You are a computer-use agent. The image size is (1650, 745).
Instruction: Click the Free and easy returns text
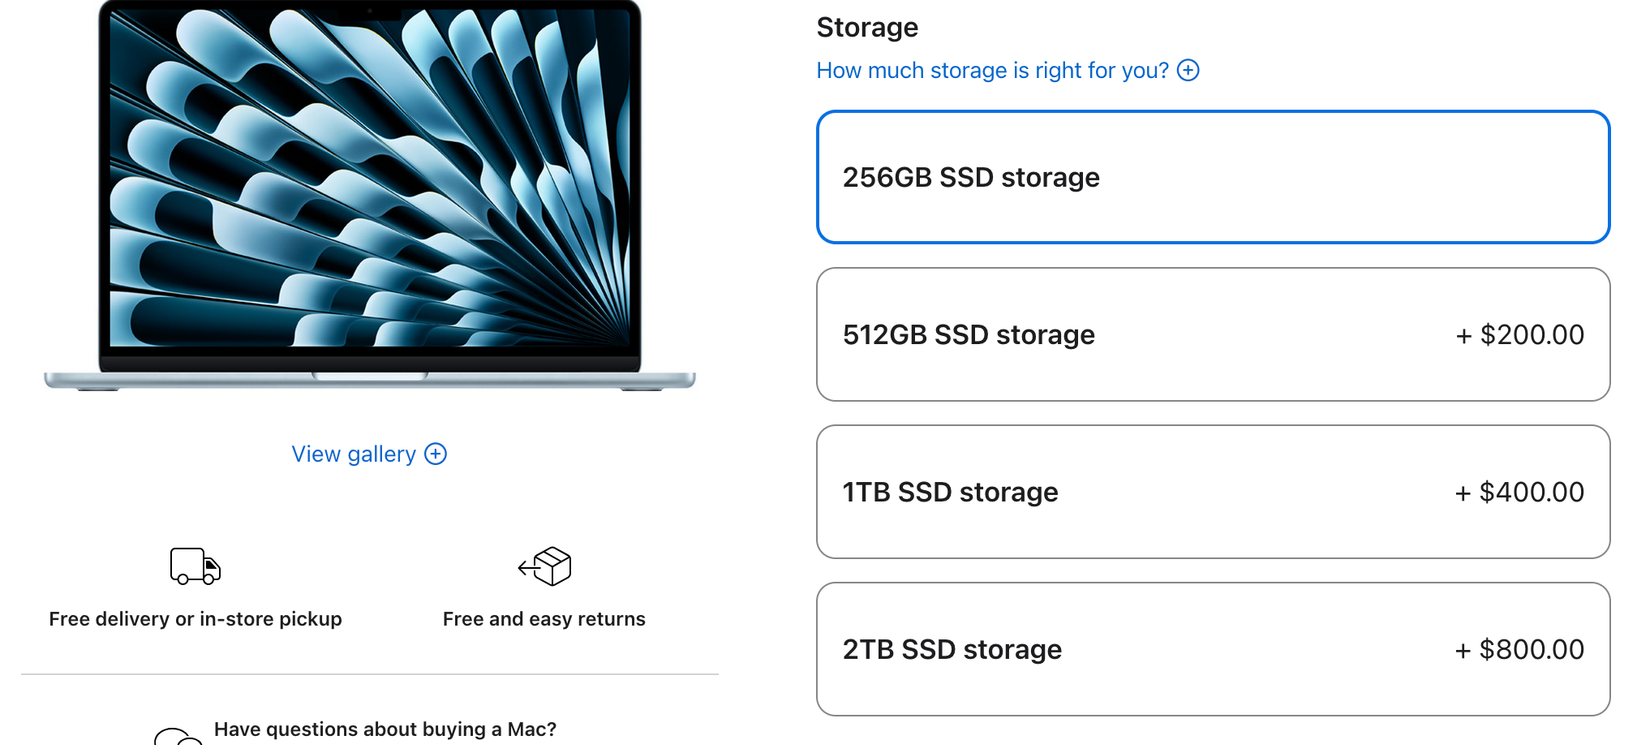[x=544, y=618]
